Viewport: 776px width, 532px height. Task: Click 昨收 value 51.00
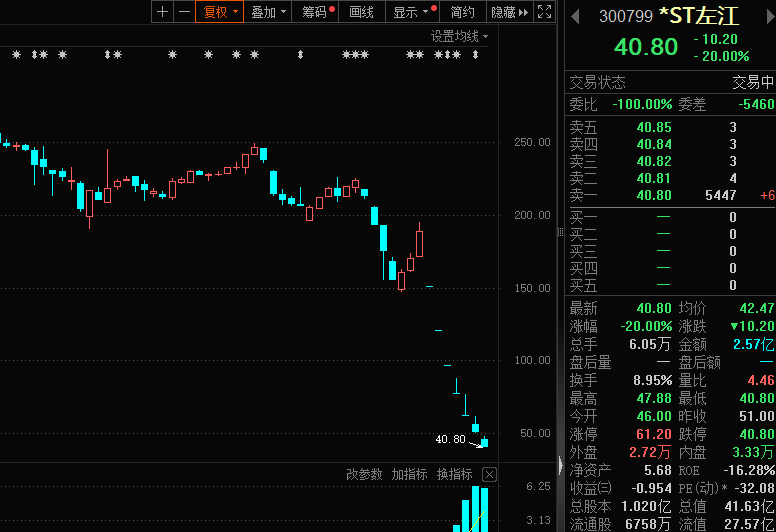tap(757, 416)
